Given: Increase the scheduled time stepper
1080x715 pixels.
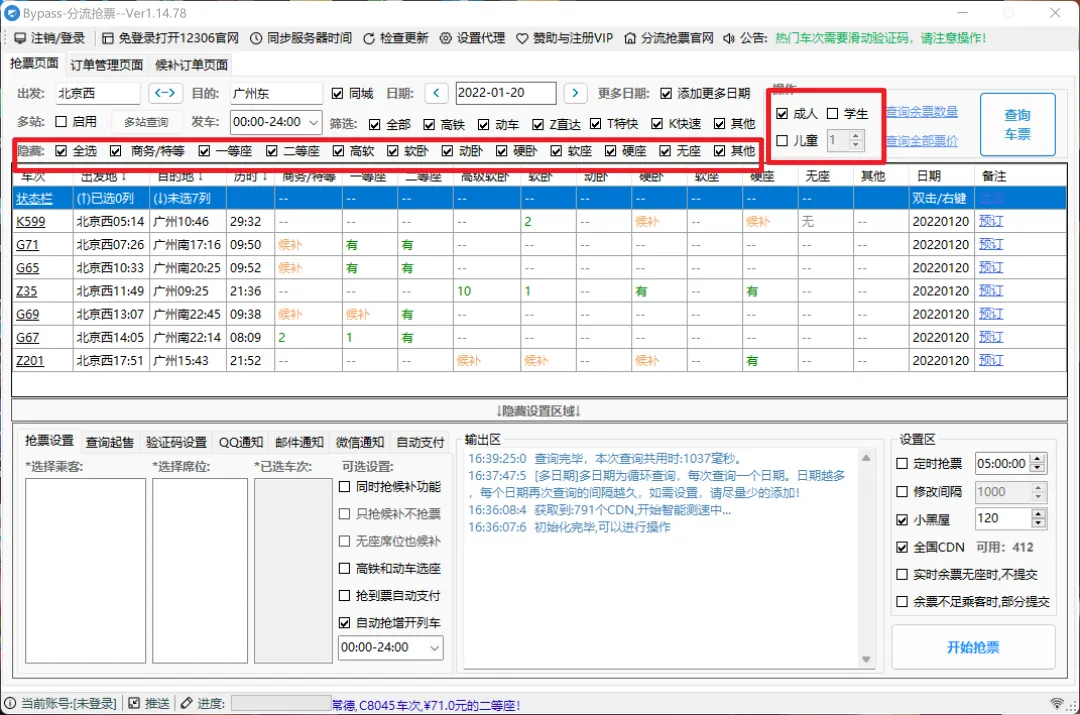Looking at the screenshot, I should tap(1038, 459).
